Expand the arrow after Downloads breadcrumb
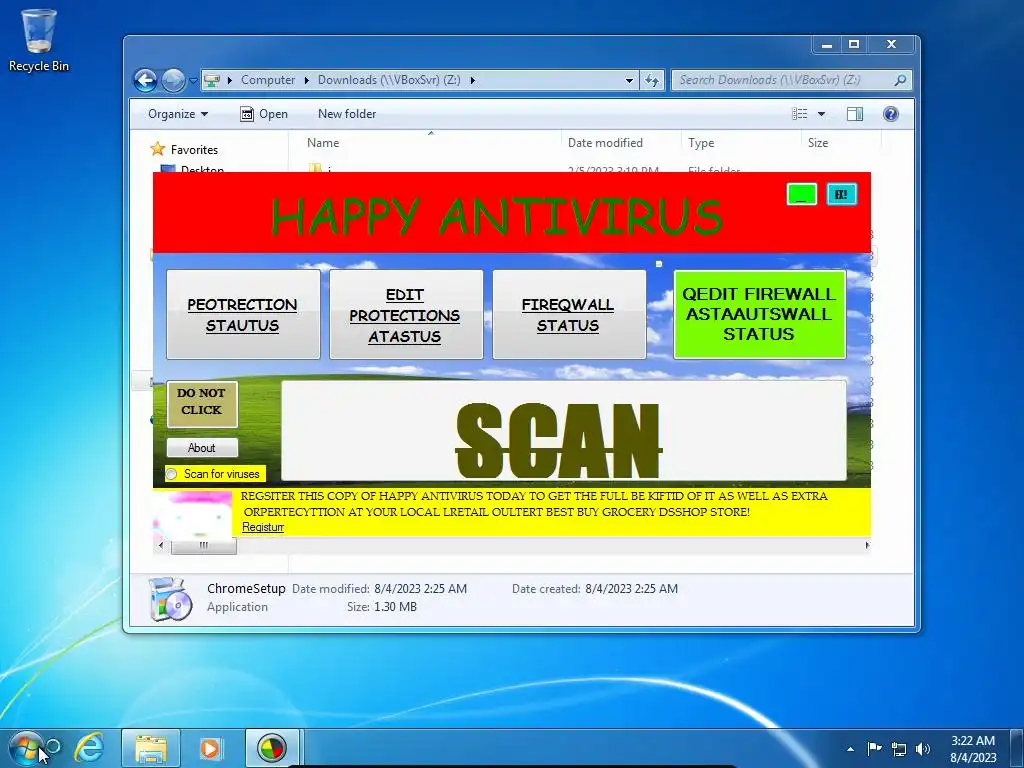Screen dimensions: 1024x768 472,80
